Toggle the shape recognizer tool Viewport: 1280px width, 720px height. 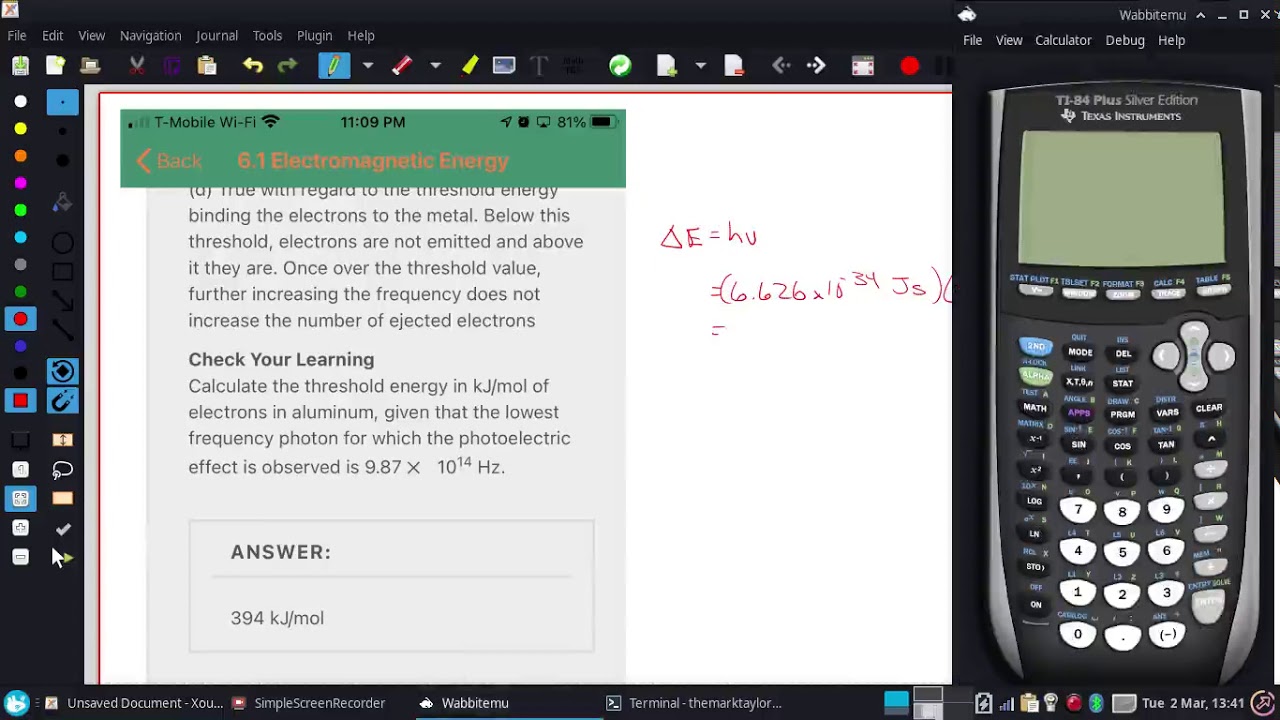62,372
